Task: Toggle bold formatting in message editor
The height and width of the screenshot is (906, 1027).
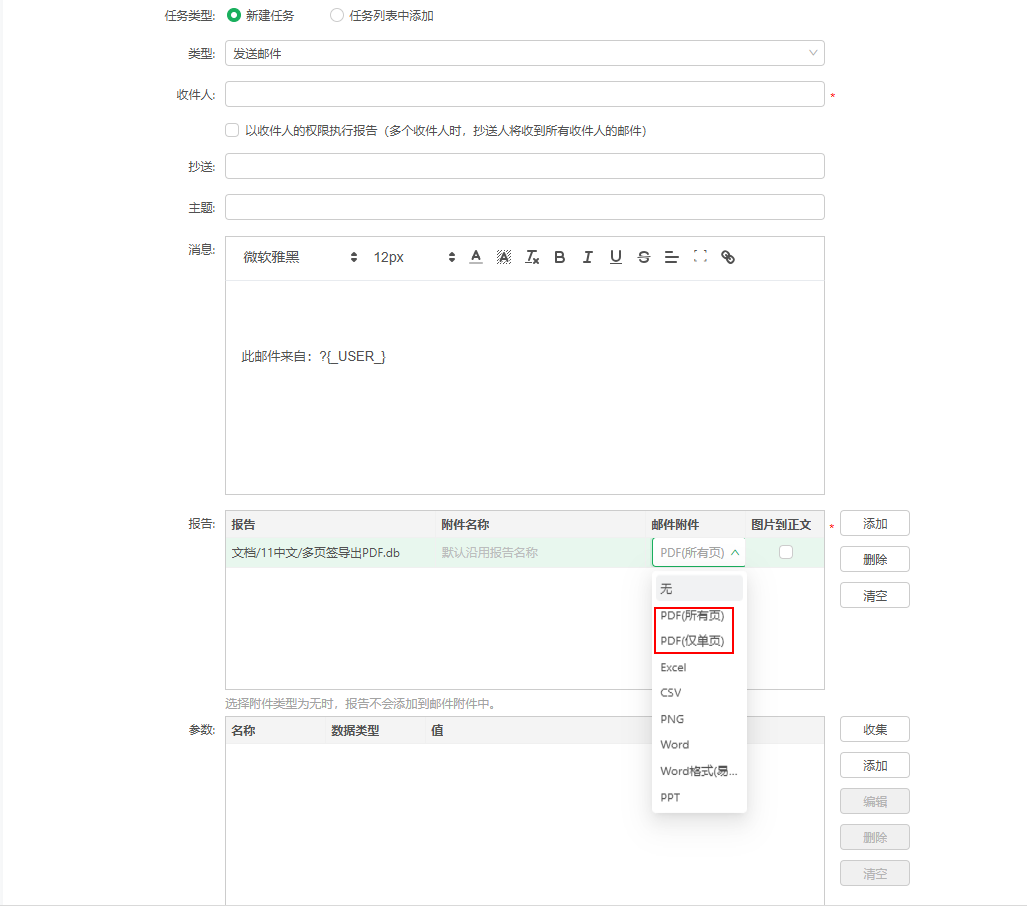Action: click(559, 257)
